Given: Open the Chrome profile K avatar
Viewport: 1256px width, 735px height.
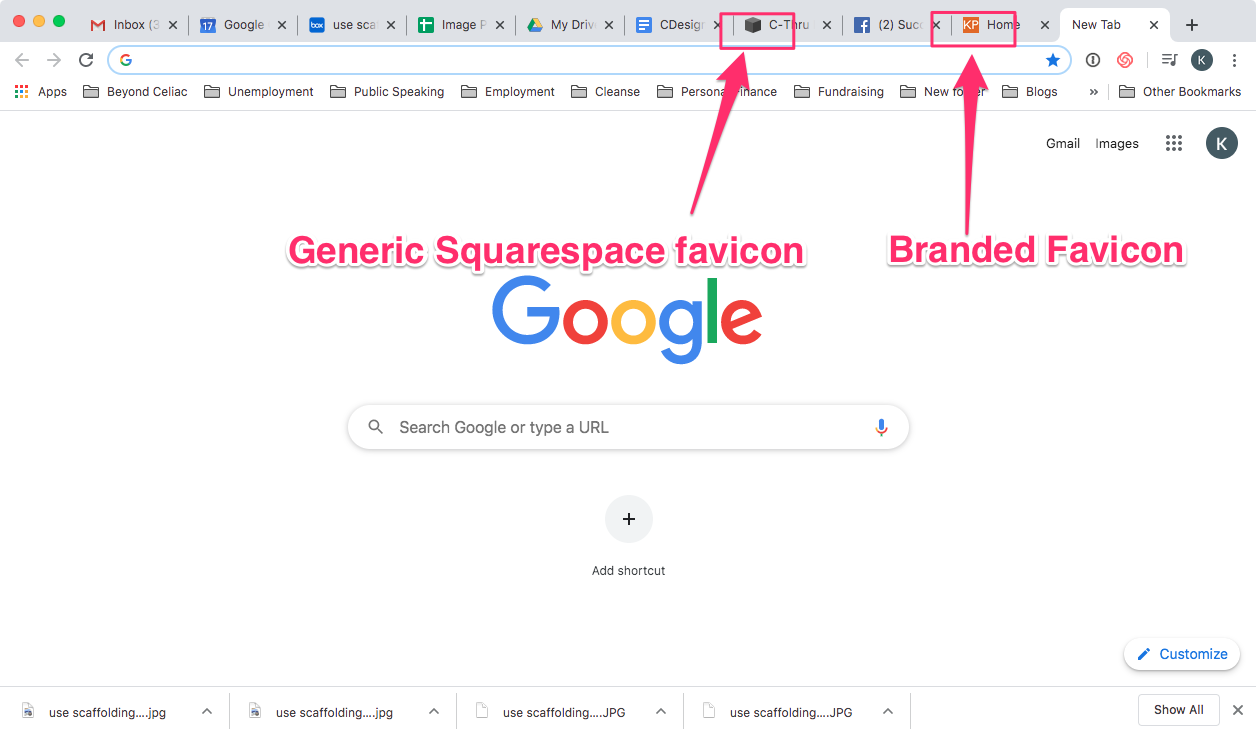Looking at the screenshot, I should pos(1202,60).
